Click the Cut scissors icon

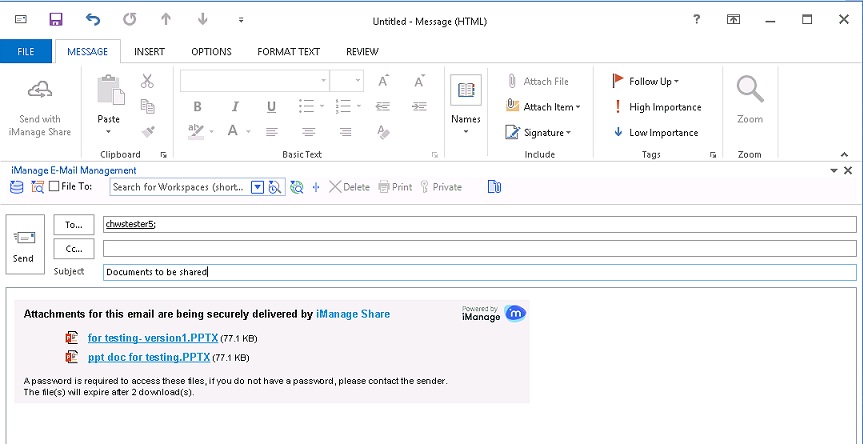147,81
